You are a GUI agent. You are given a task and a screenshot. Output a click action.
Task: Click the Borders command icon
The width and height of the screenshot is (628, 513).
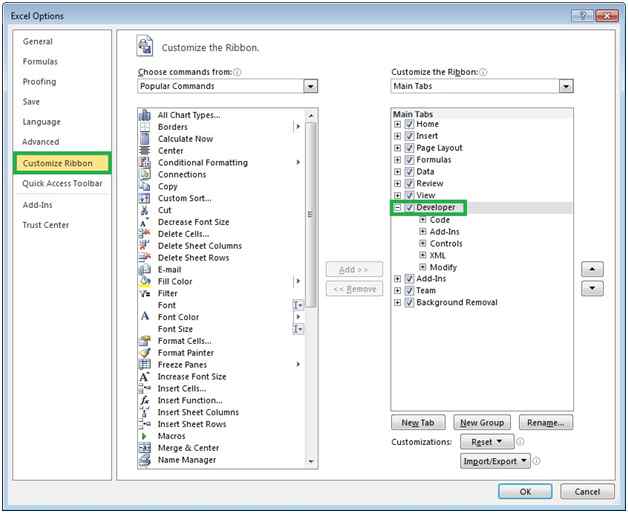tap(145, 127)
